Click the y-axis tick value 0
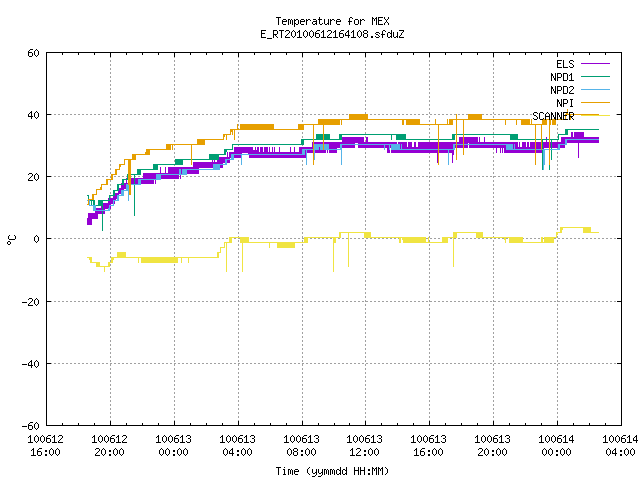The image size is (640, 480). tap(37, 239)
